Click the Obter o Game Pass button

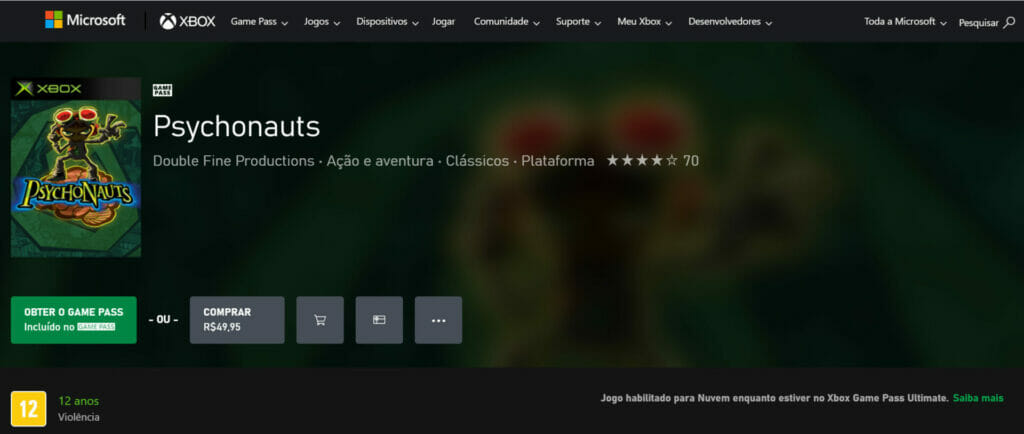coord(73,319)
